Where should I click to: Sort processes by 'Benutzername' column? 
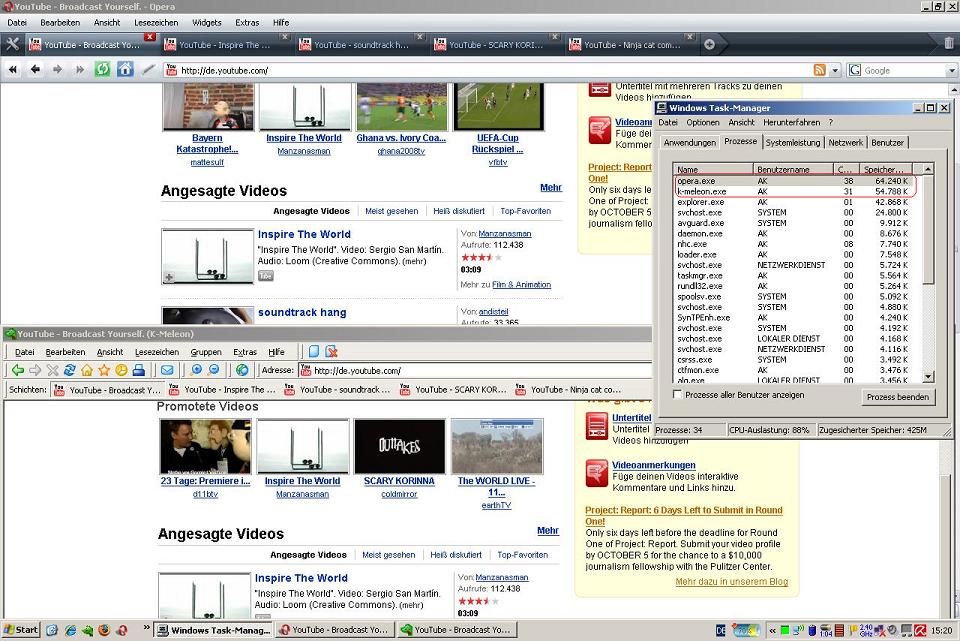pyautogui.click(x=793, y=169)
